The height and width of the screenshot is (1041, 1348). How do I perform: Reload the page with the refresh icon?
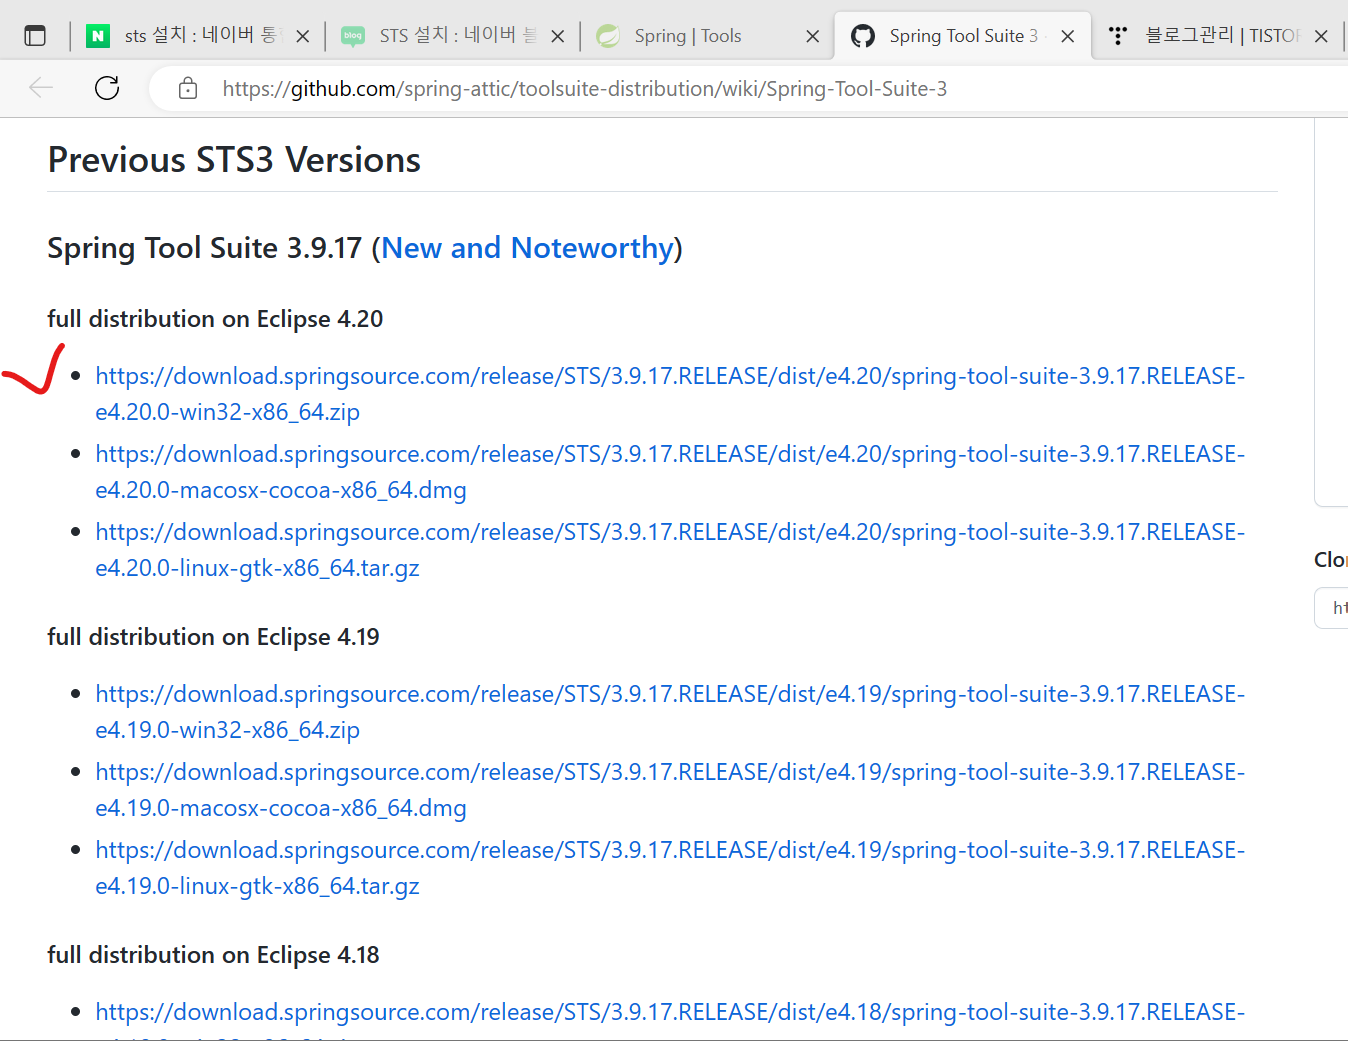coord(107,88)
